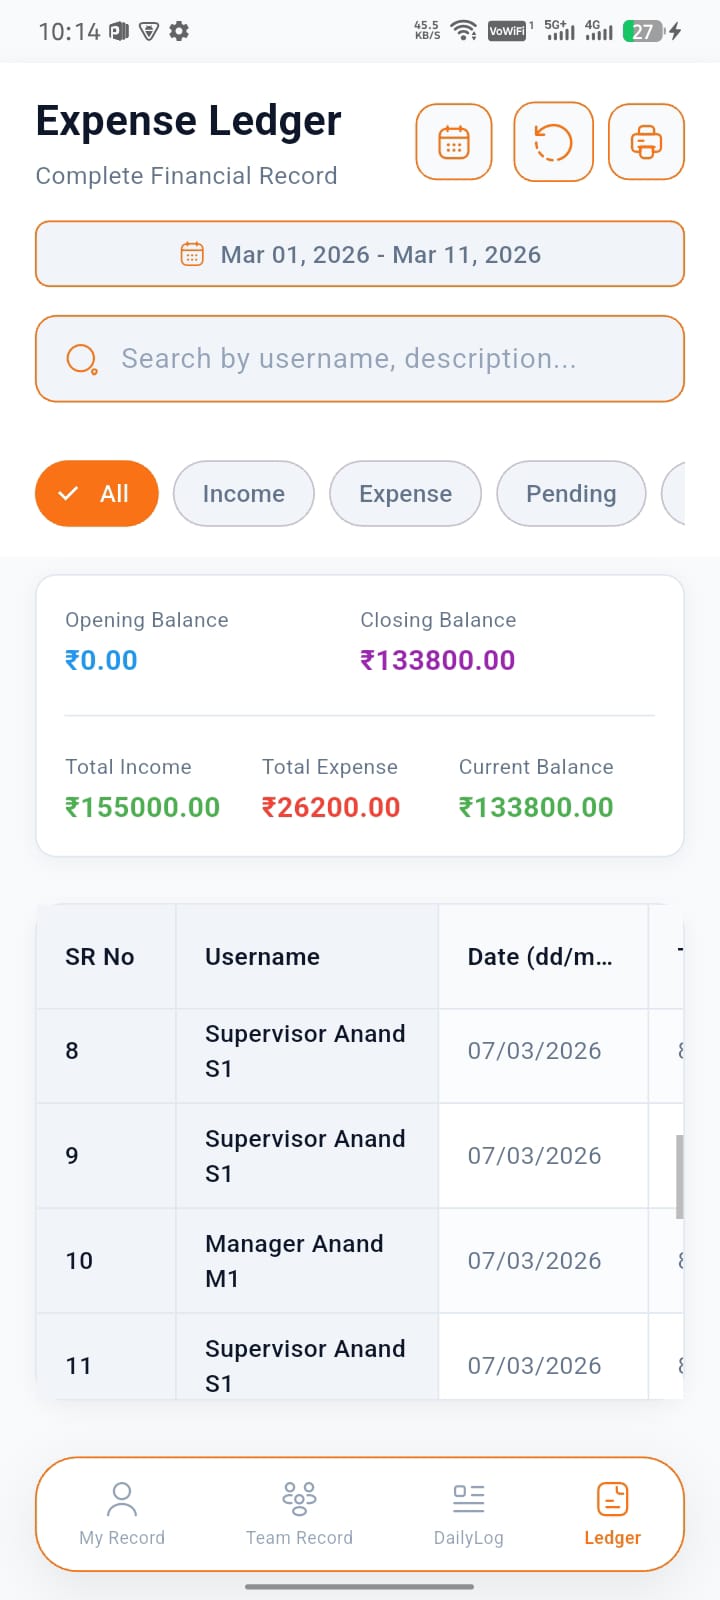
Task: Expand the Mar 01 - Mar 11 date range
Action: tap(360, 255)
